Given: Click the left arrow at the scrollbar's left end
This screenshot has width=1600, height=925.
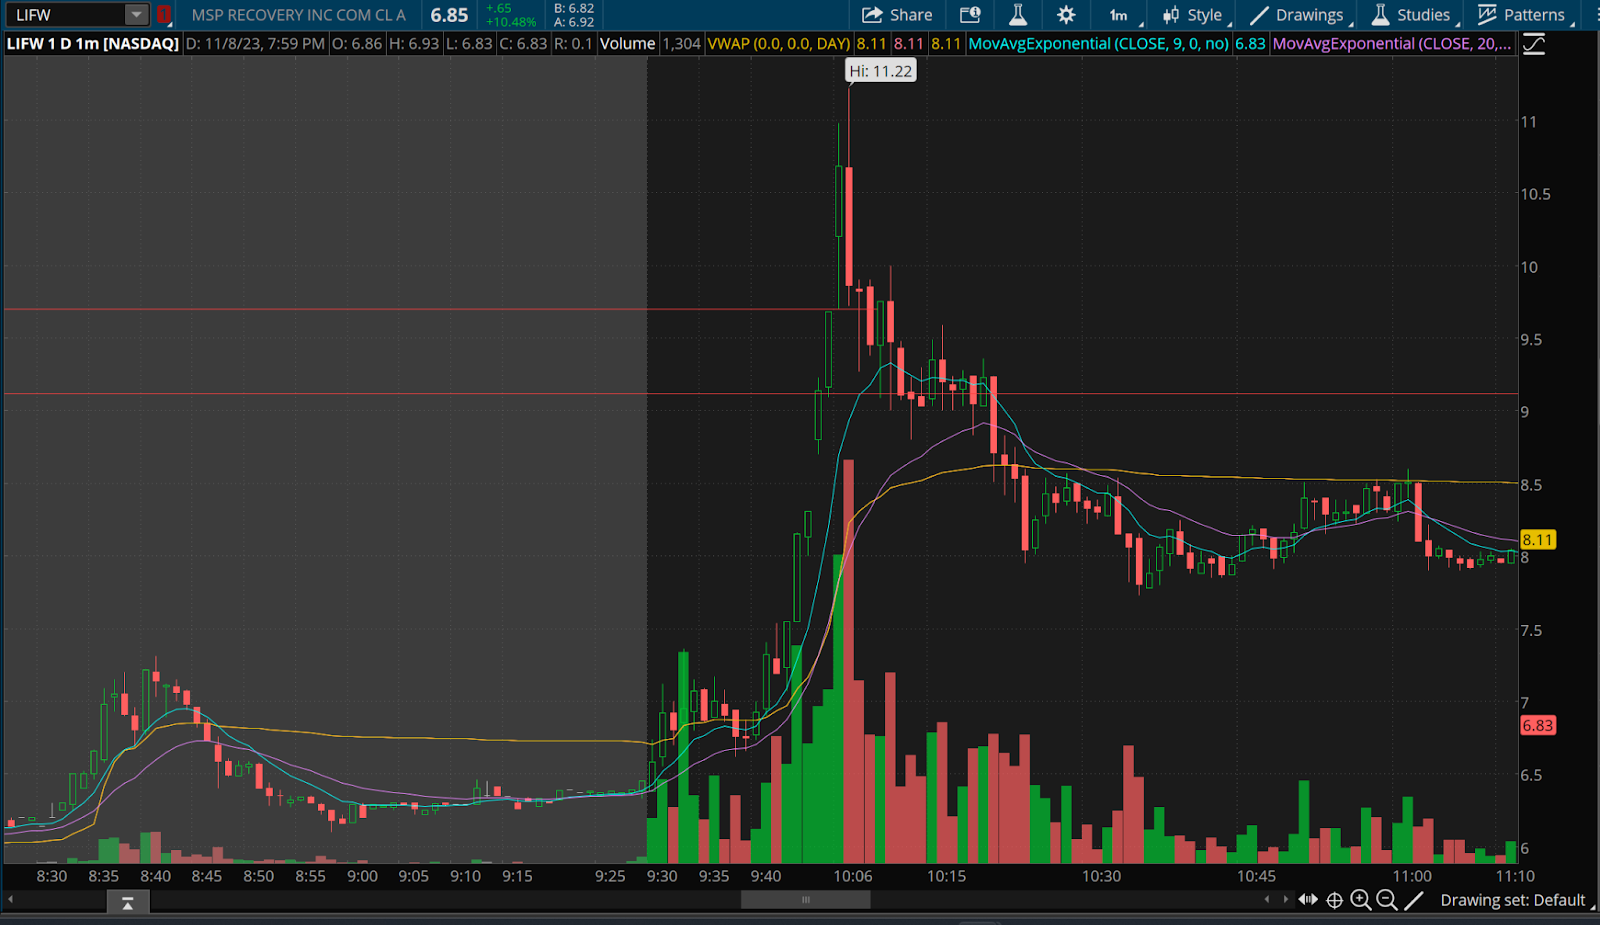Looking at the screenshot, I should pos(11,900).
